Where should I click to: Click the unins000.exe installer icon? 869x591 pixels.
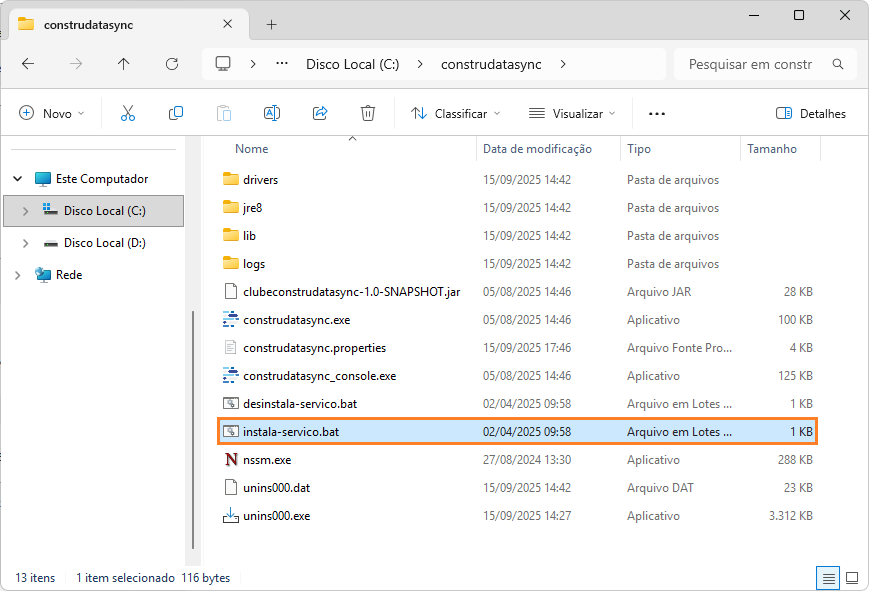tap(231, 516)
